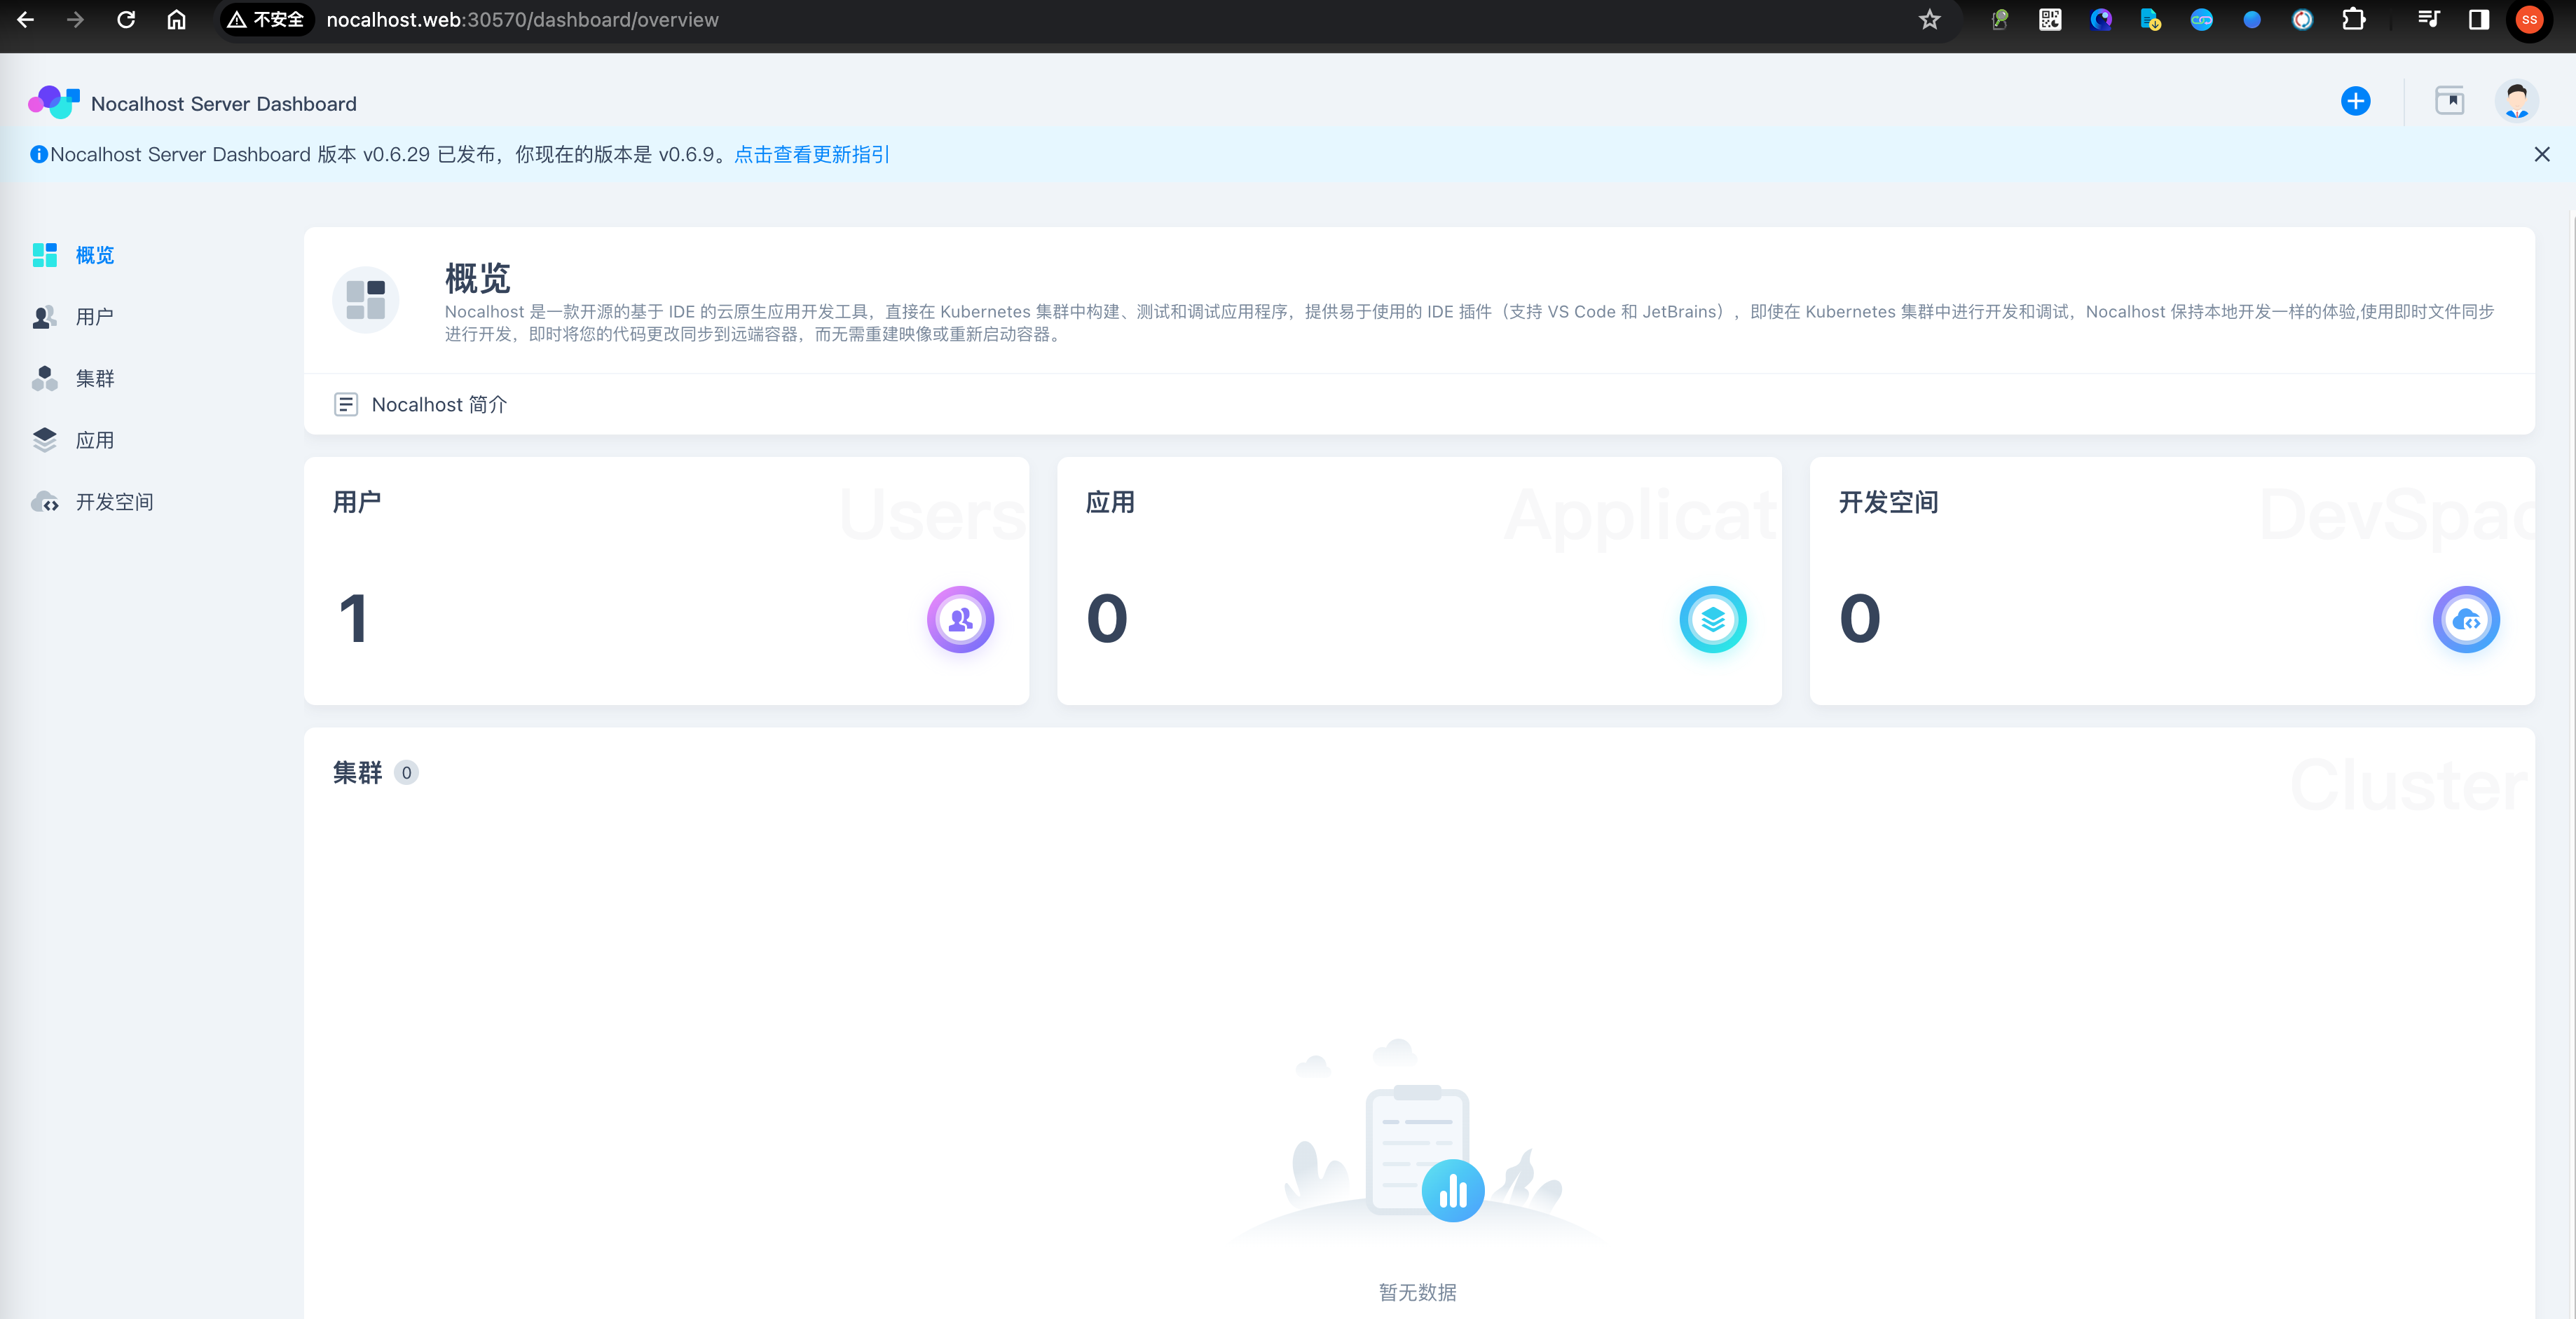The height and width of the screenshot is (1319, 2576).
Task: Click the not secure warning badge
Action: (266, 19)
